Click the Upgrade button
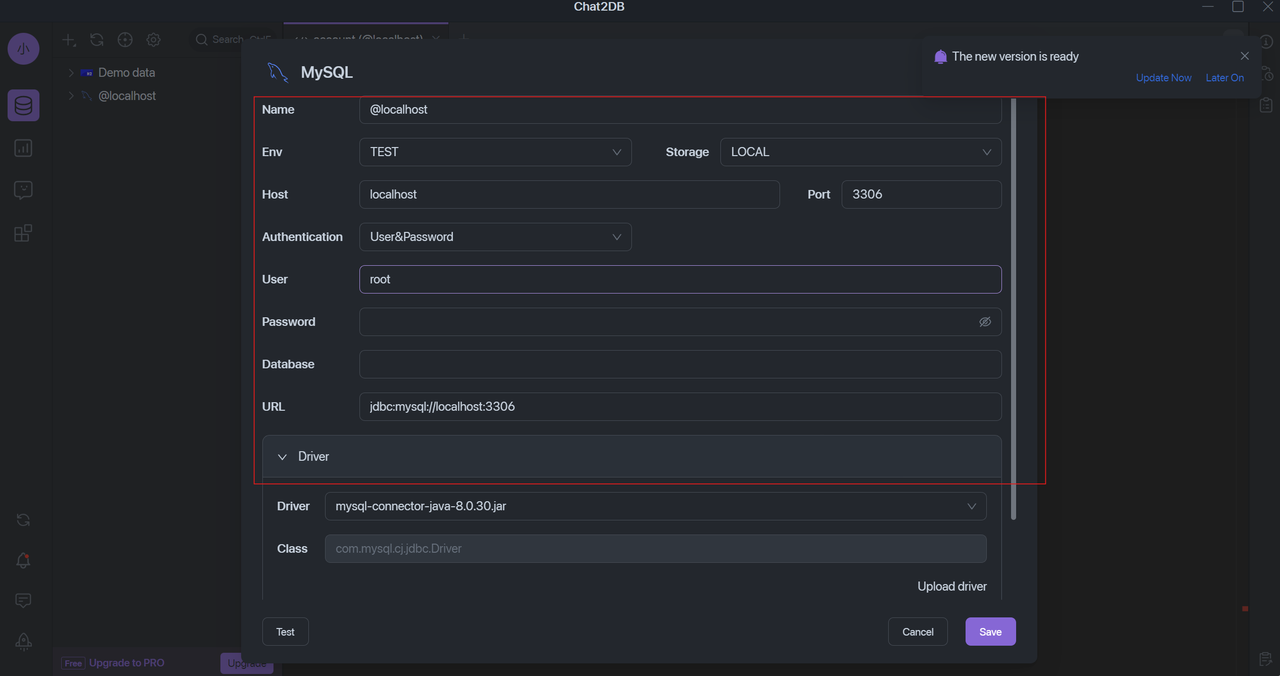 tap(246, 663)
